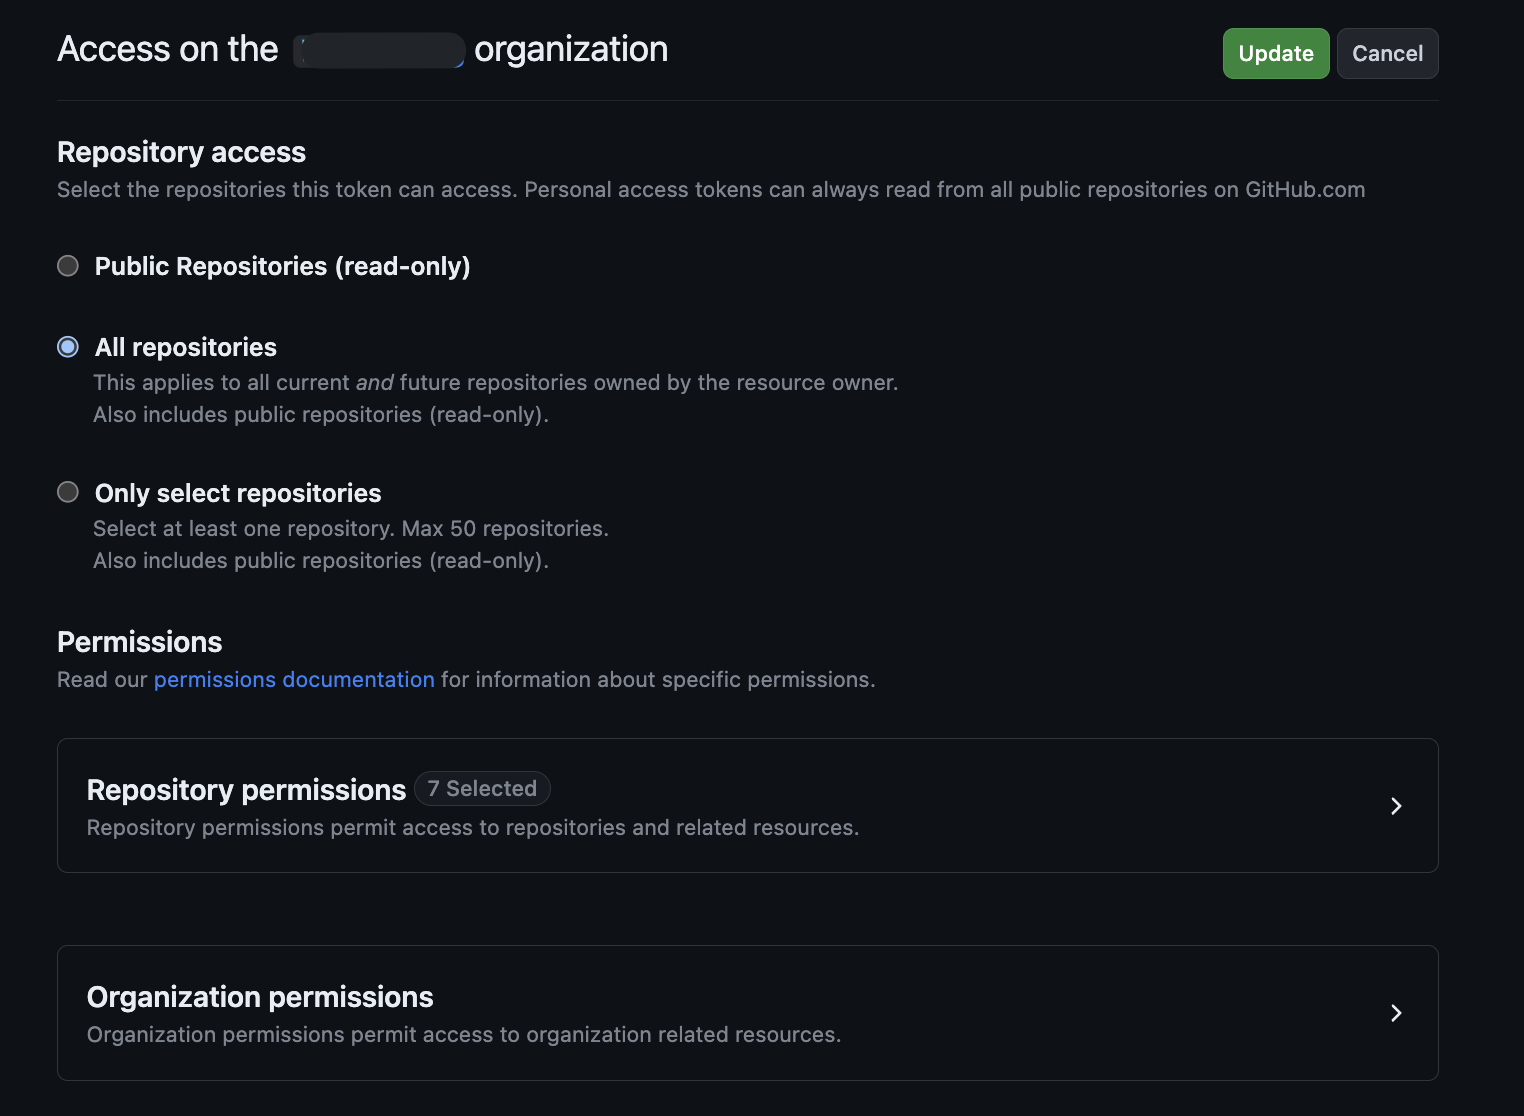Click the Organization permissions heading
Screen dimensions: 1524x1116
[x=260, y=997]
